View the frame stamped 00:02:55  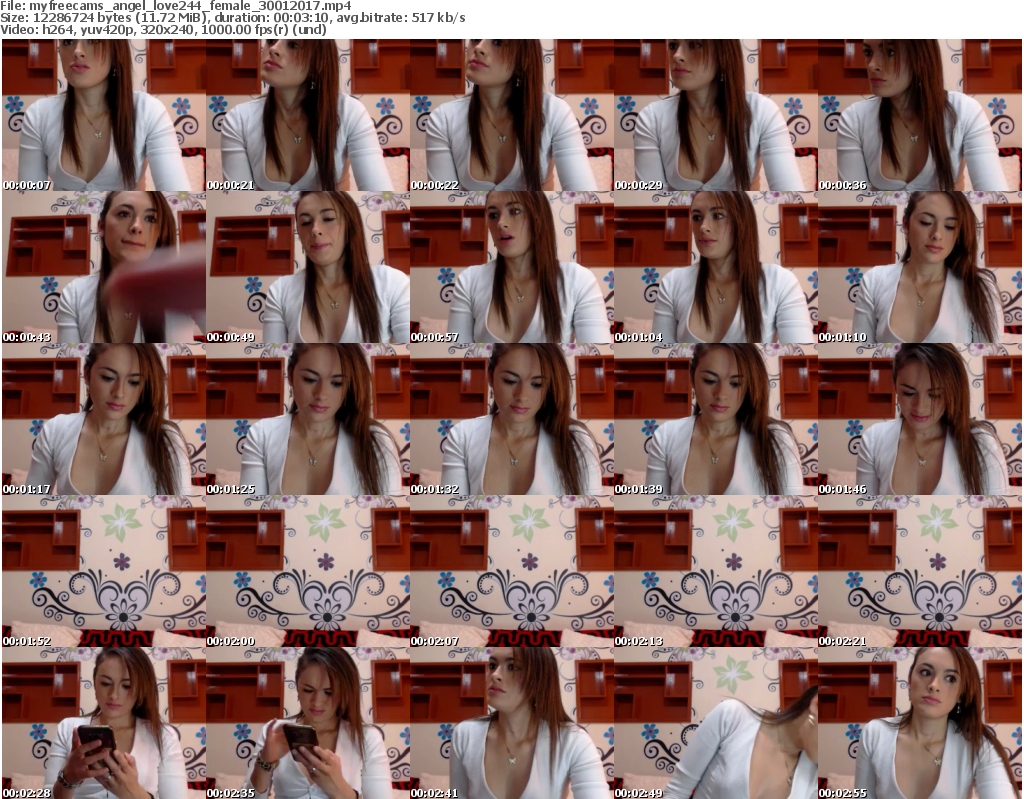click(x=920, y=723)
